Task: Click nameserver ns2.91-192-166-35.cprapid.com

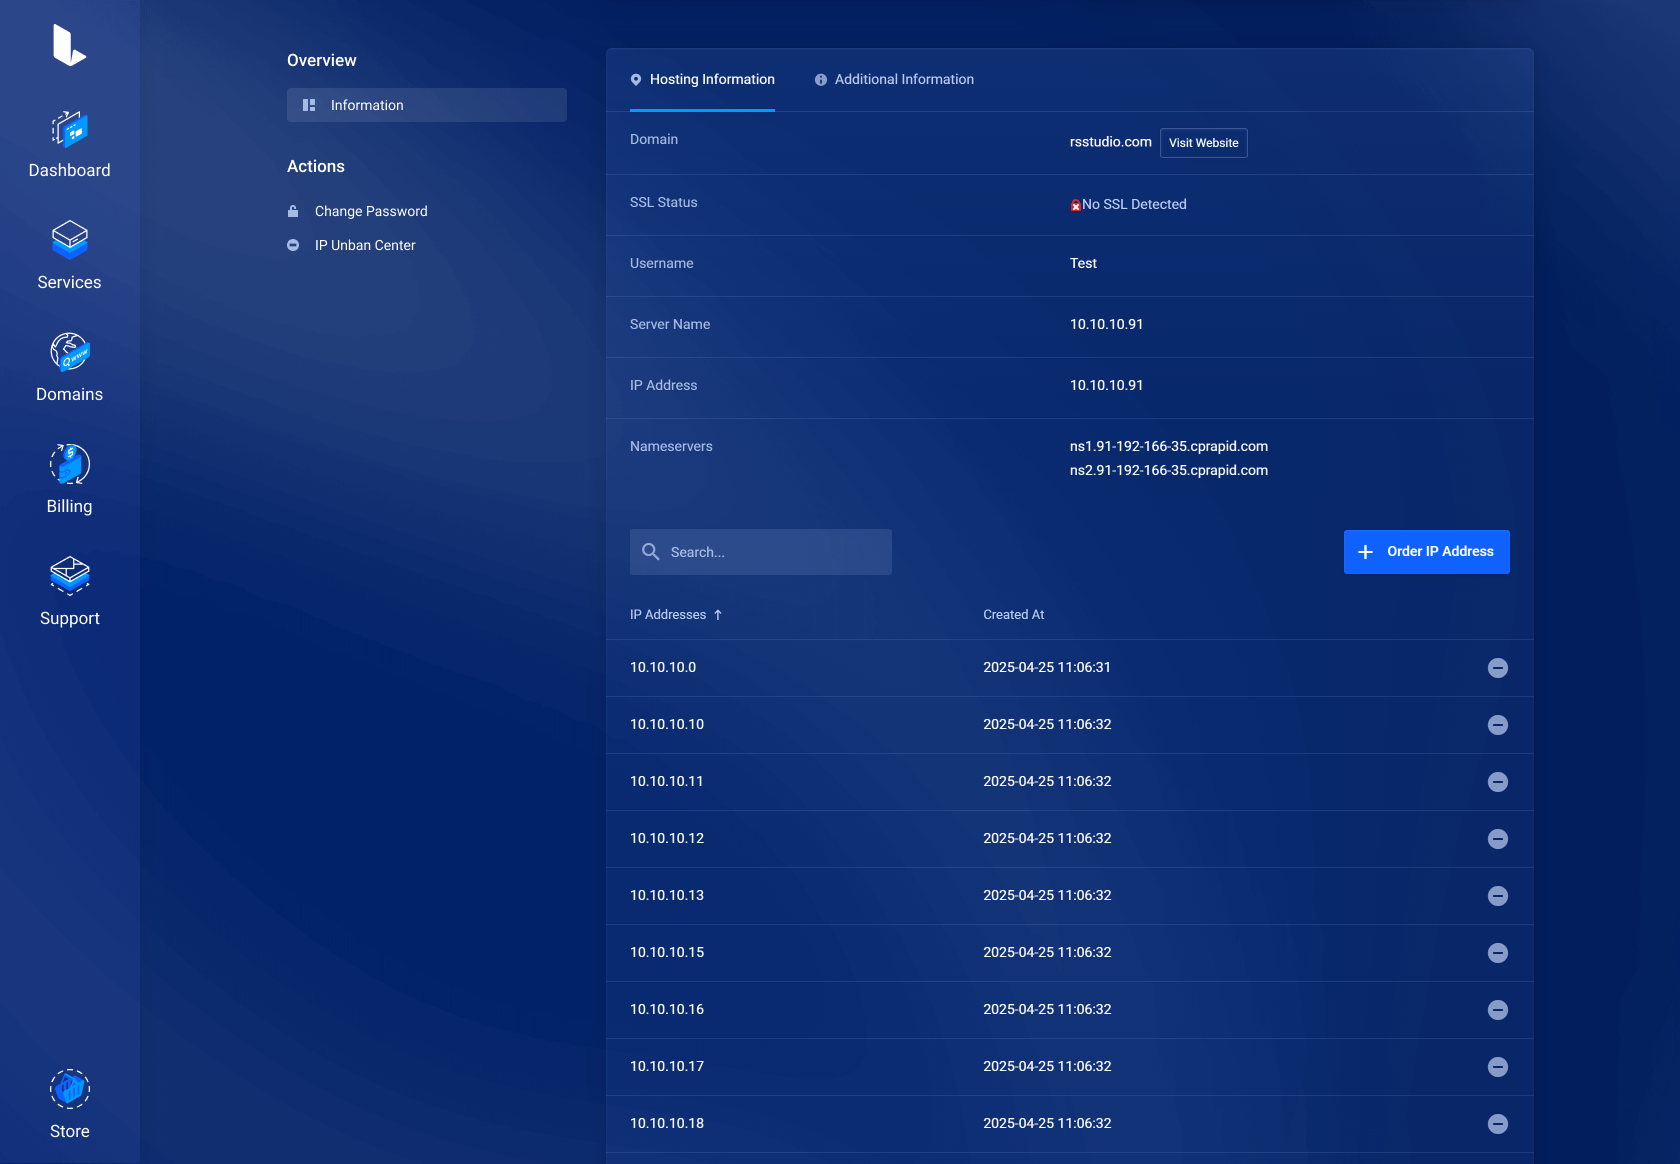Action: click(x=1169, y=470)
